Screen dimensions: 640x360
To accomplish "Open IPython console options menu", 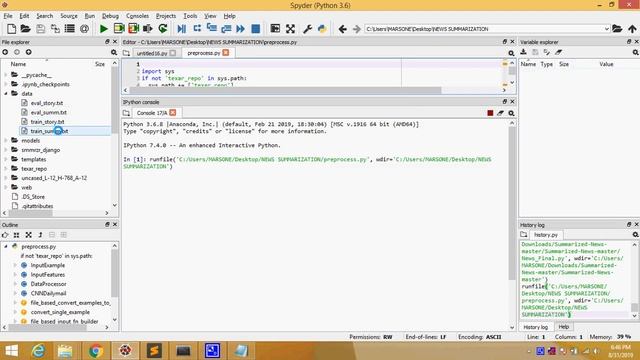I will tap(511, 113).
